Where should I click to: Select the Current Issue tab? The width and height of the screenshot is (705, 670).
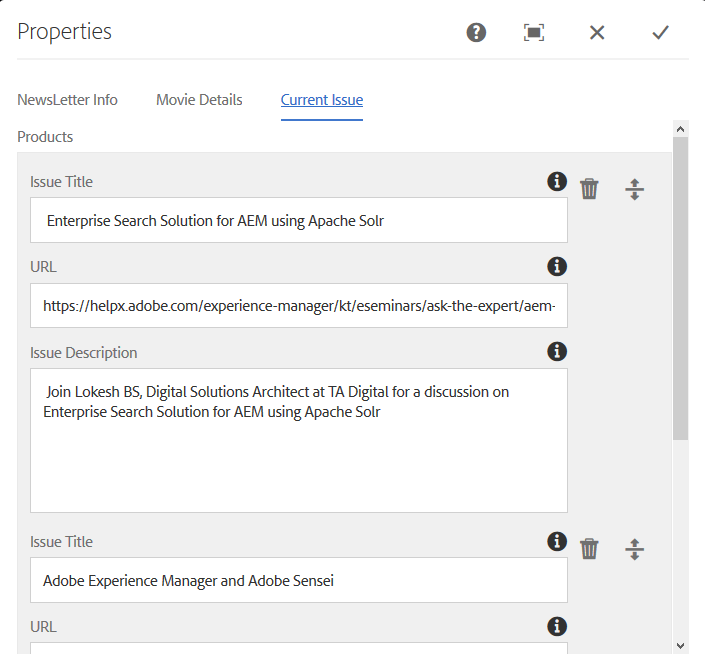tap(321, 100)
